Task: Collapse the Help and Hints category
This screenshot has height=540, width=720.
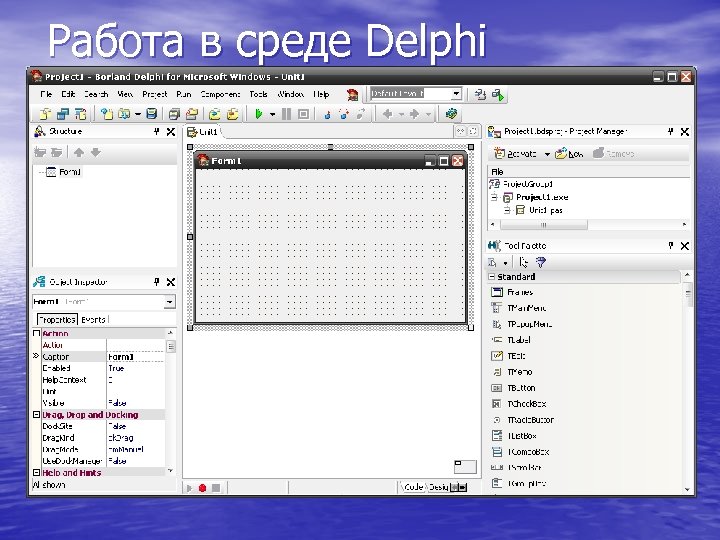Action: 36,472
